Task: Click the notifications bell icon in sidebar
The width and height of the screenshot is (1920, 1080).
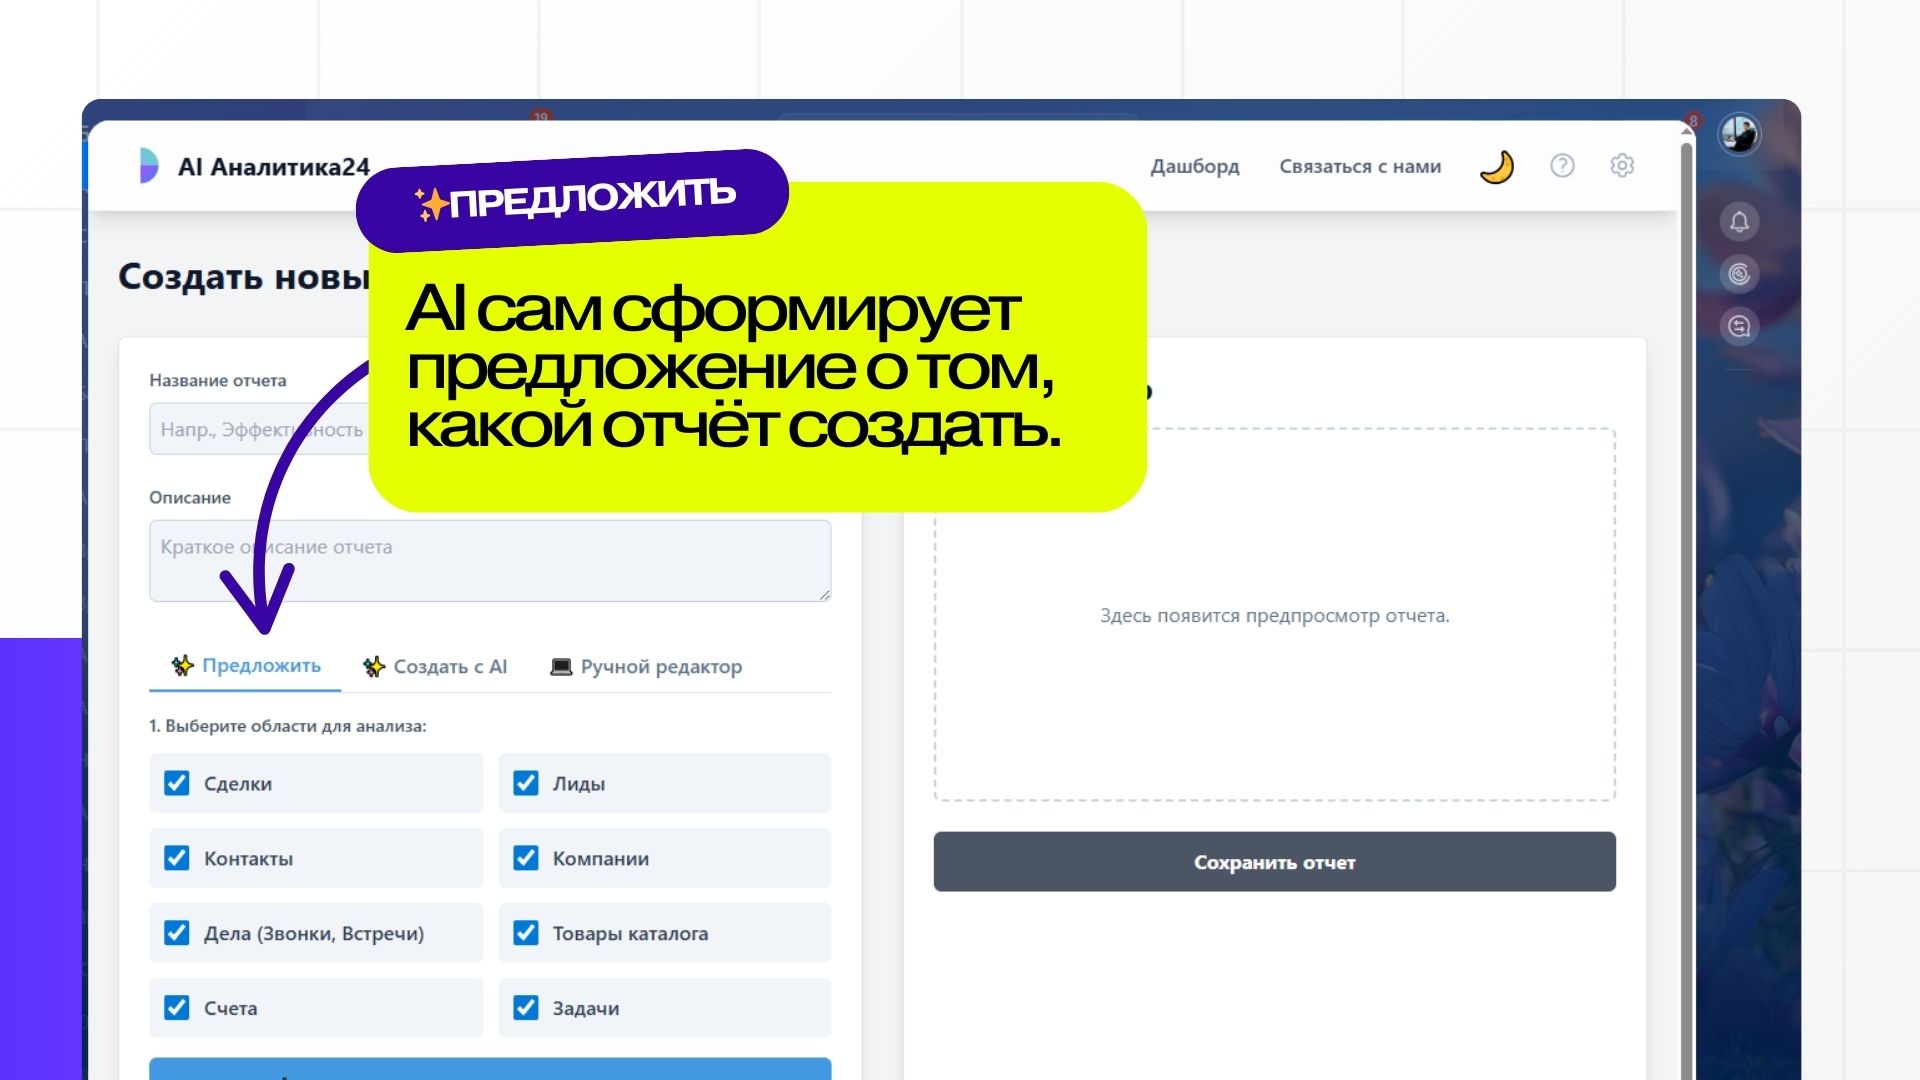Action: click(1740, 222)
